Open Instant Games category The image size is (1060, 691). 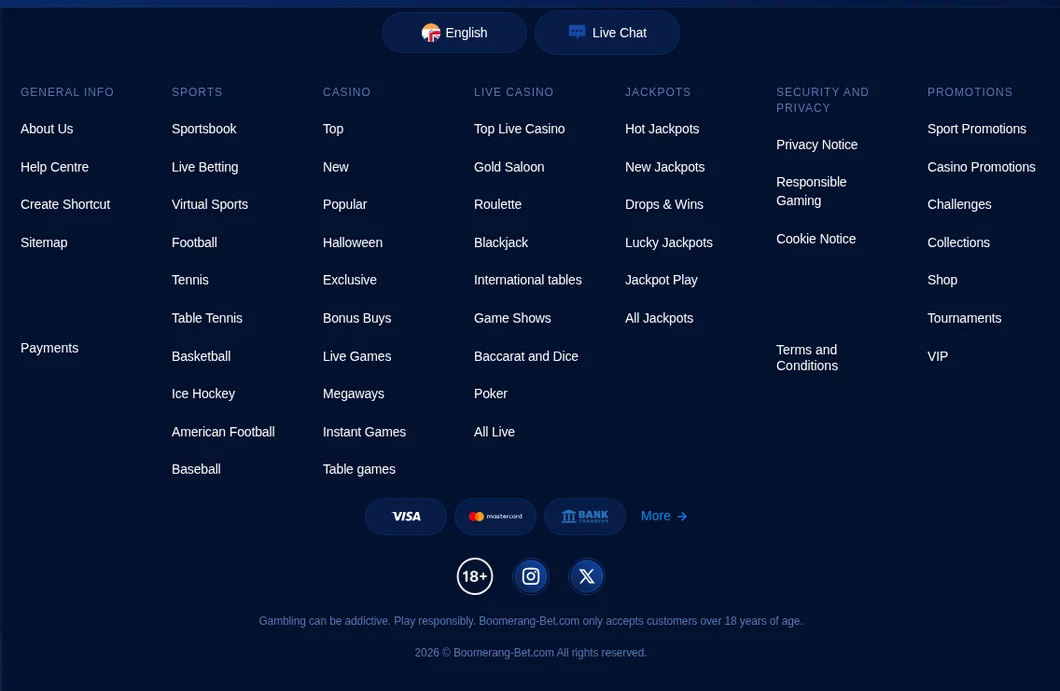(364, 431)
